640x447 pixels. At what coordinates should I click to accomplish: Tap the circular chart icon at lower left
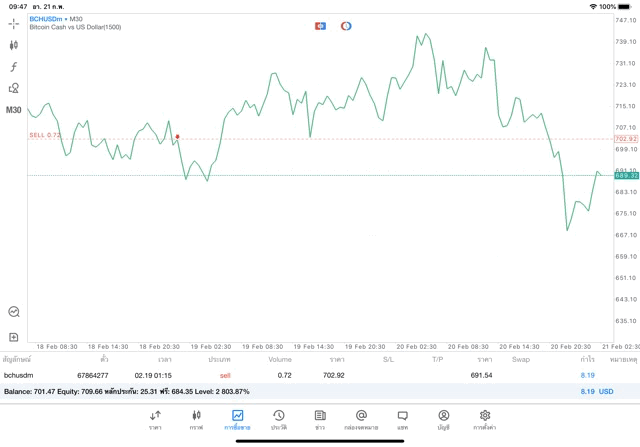pos(14,312)
